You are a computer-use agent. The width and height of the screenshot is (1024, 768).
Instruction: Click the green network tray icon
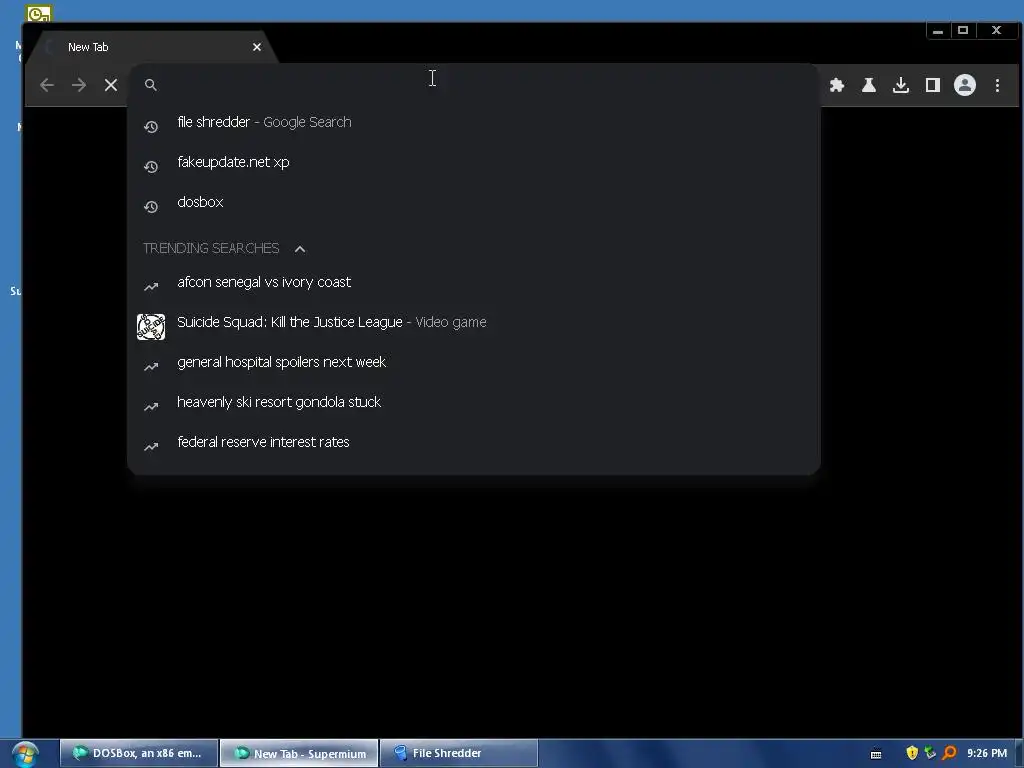(x=930, y=753)
